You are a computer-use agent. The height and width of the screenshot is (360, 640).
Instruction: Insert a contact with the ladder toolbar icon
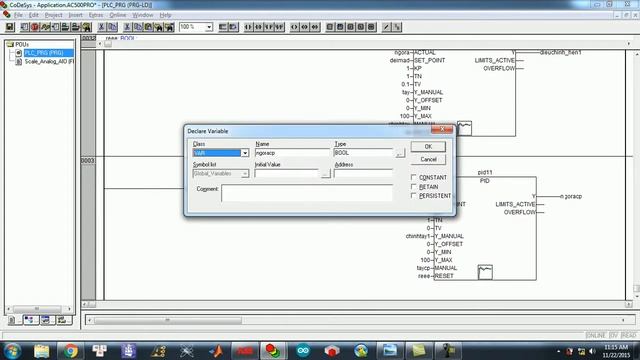249,27
